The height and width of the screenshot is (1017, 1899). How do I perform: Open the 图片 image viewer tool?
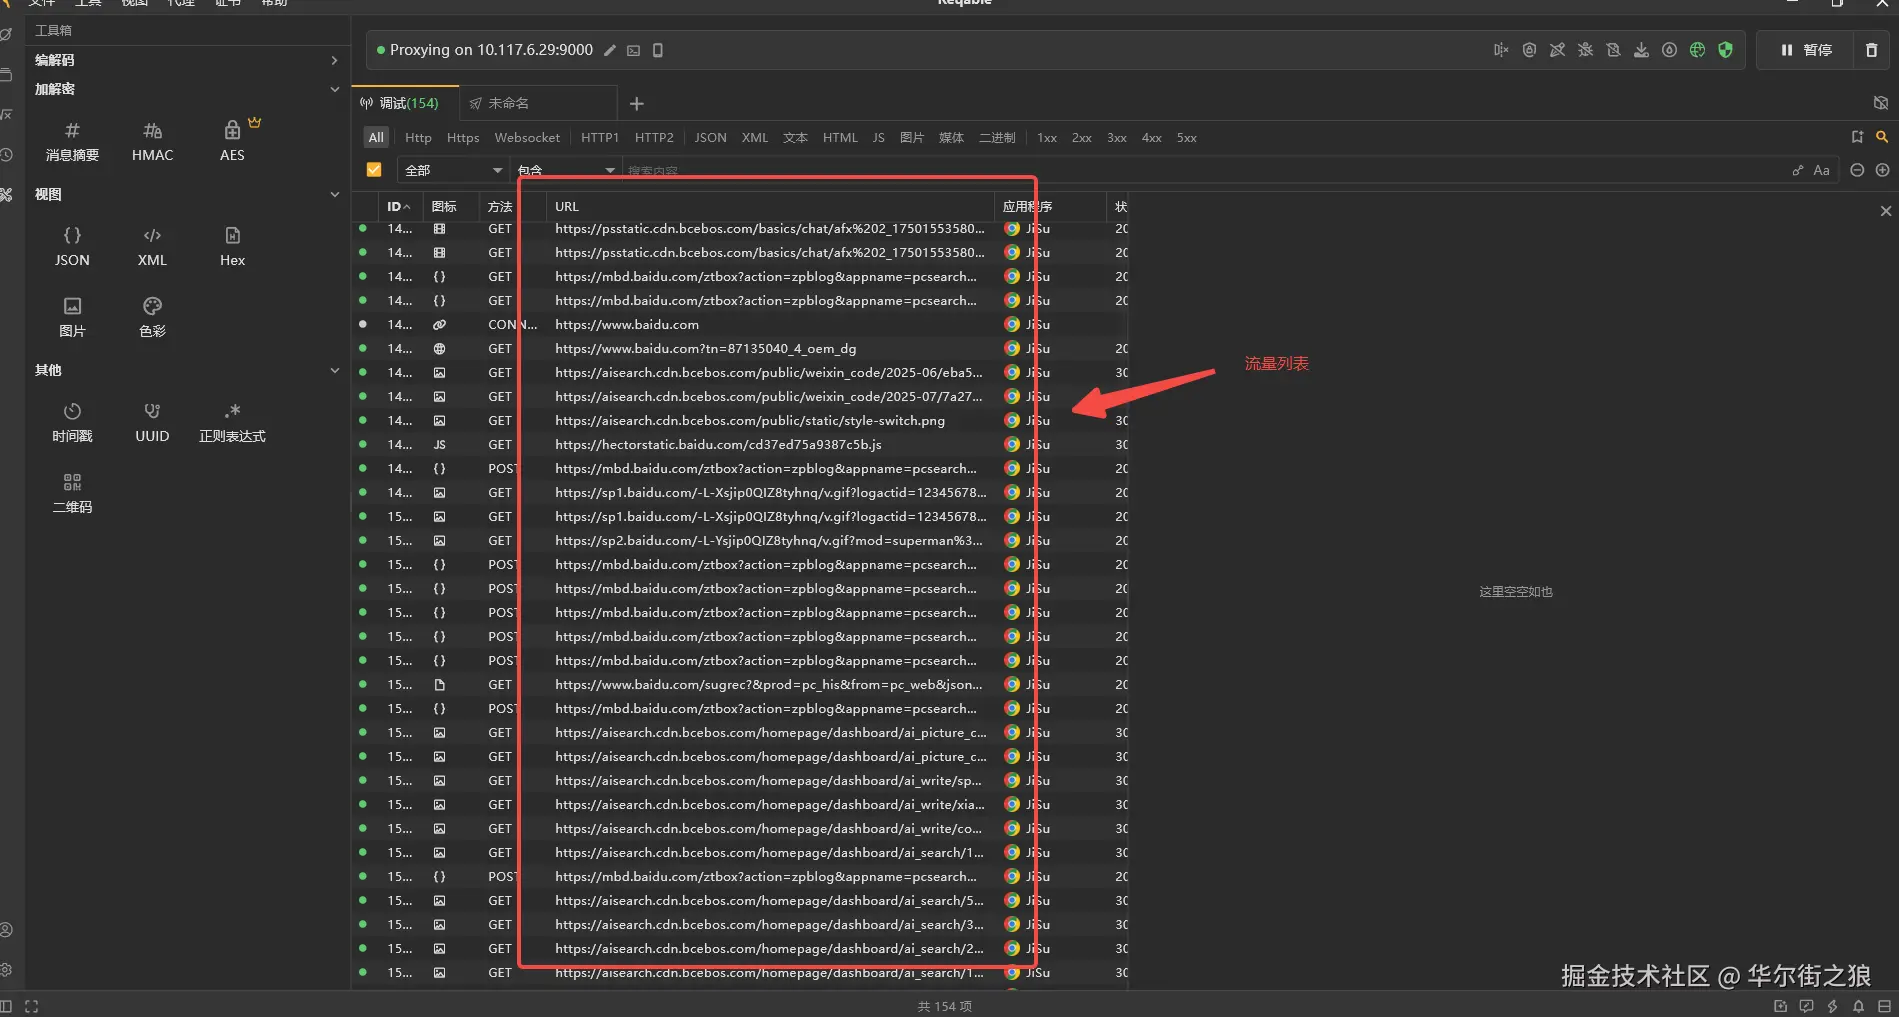coord(72,317)
